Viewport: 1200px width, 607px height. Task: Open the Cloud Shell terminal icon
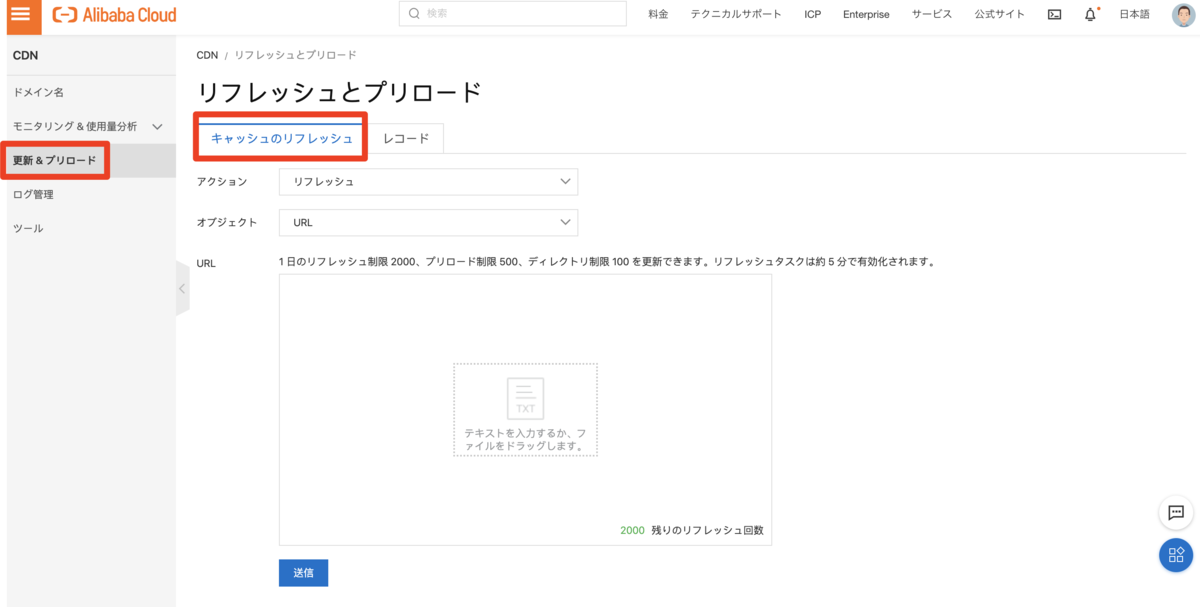pos(1054,15)
